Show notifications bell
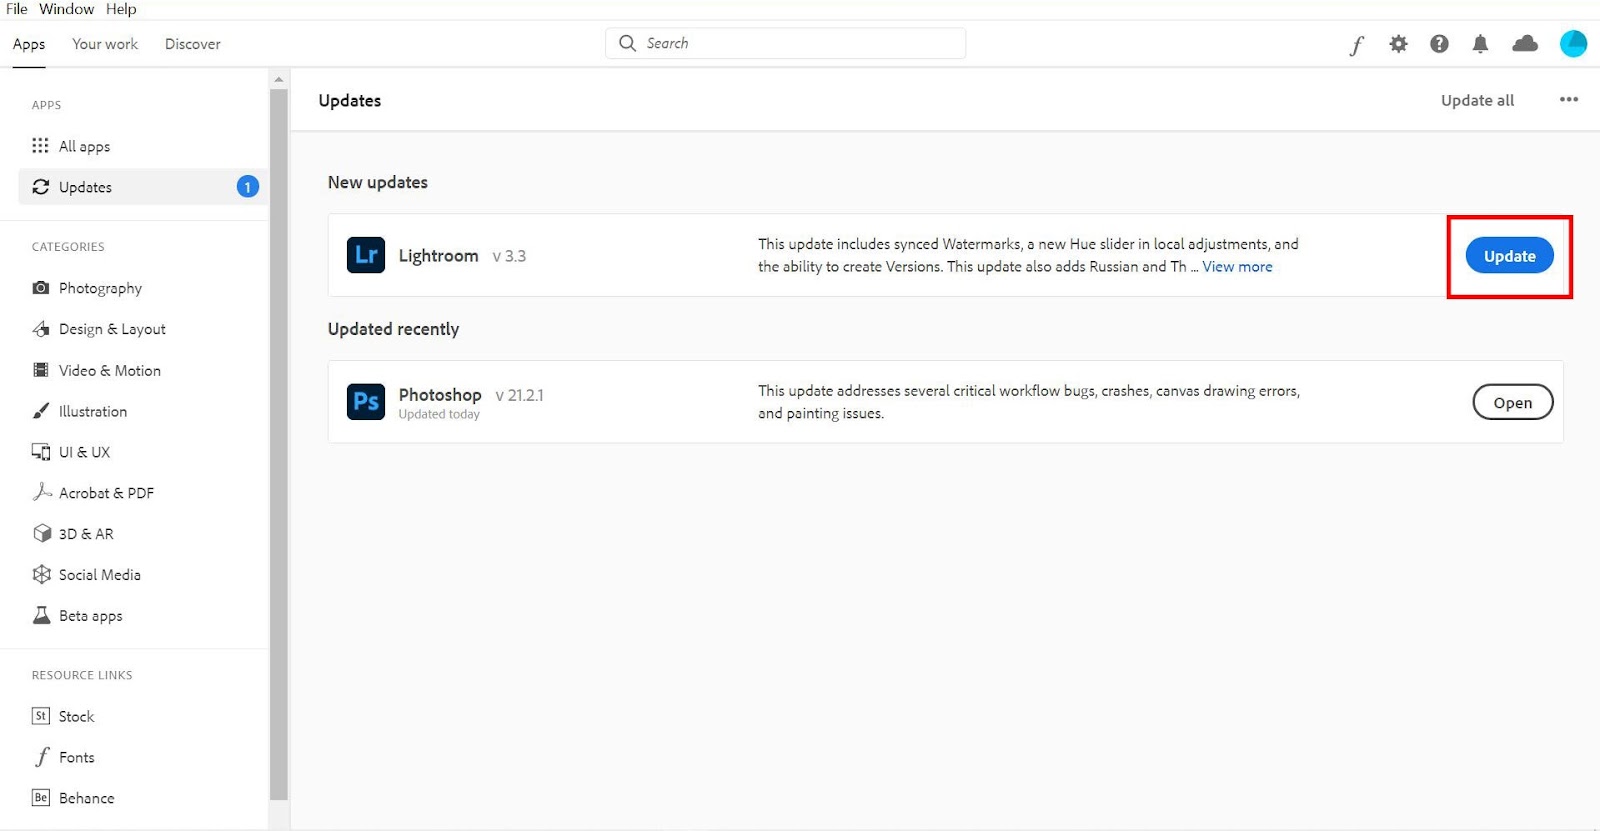The height and width of the screenshot is (831, 1600). [1480, 44]
